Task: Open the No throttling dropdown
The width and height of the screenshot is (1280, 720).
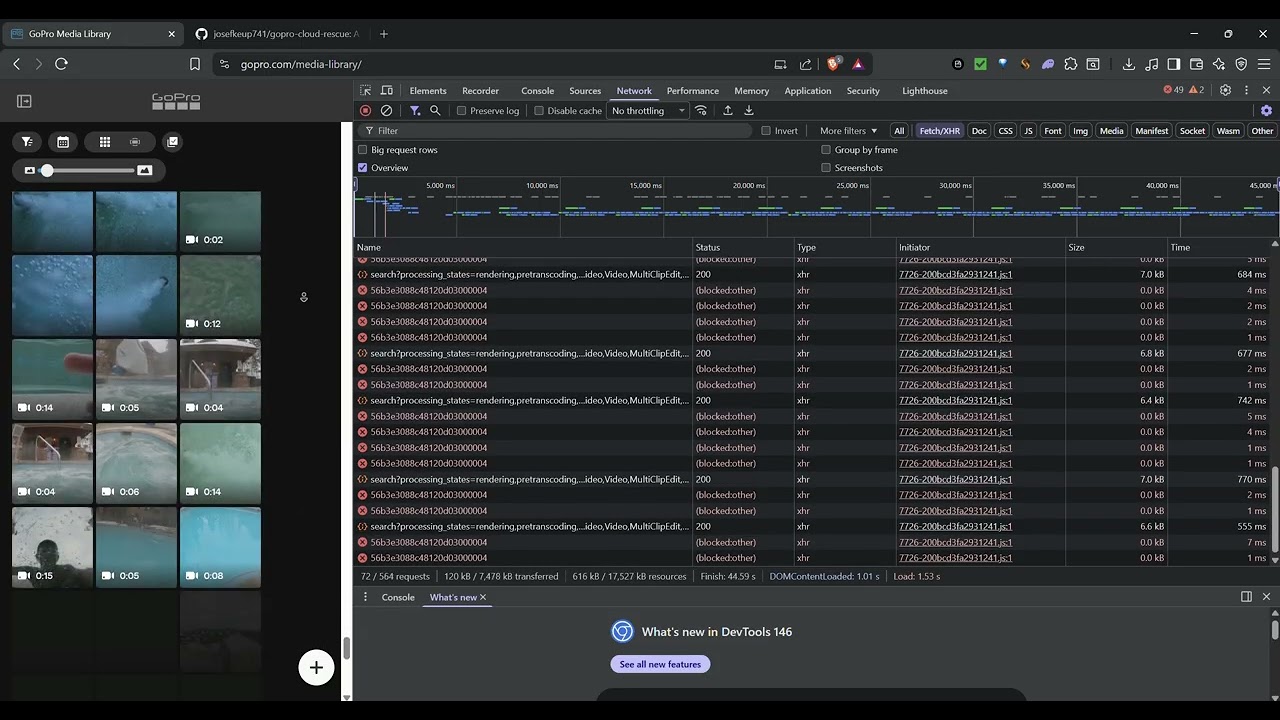Action: [x=648, y=111]
